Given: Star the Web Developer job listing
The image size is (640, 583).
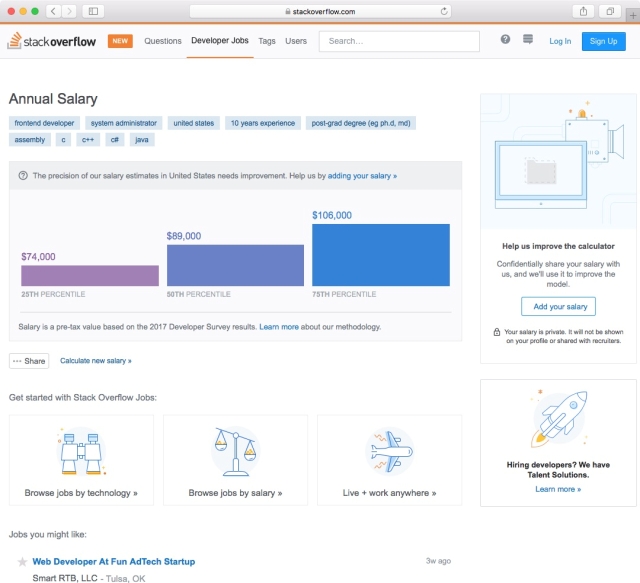Looking at the screenshot, I should click(22, 562).
